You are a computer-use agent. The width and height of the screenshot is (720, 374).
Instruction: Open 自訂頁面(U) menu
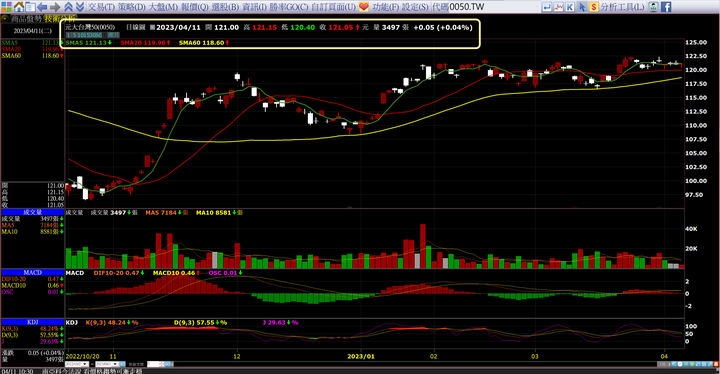[333, 7]
